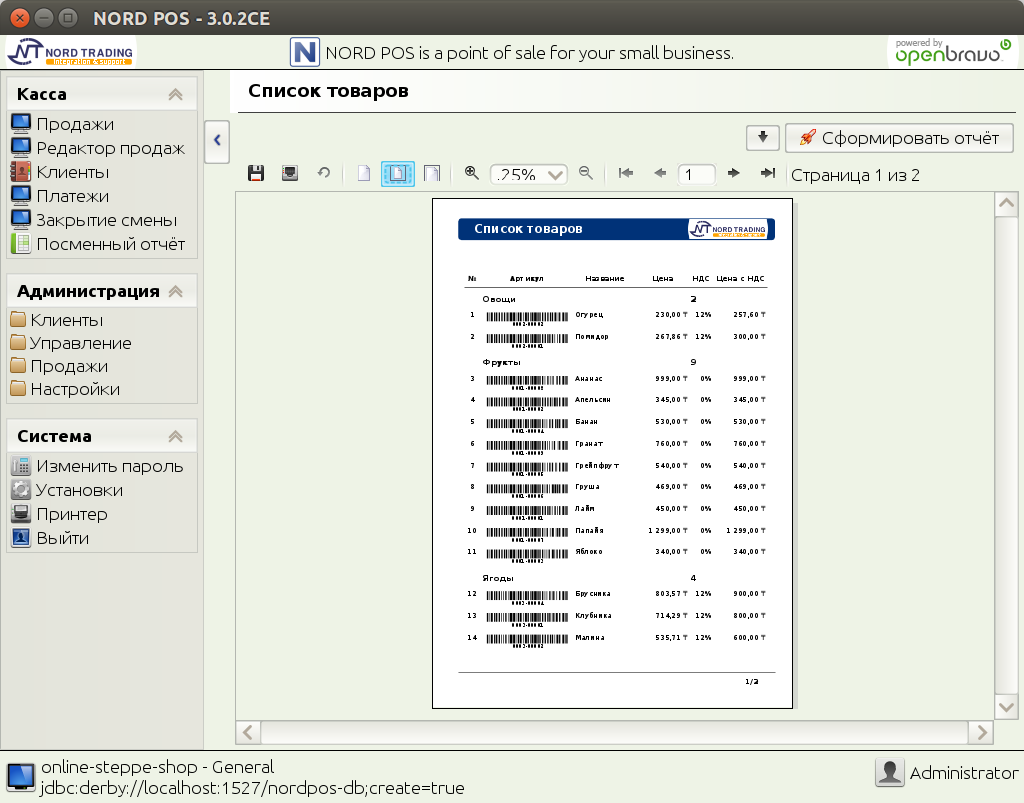The width and height of the screenshot is (1024, 803).
Task: Click the horizontal scrollbar right arrow
Action: (x=981, y=732)
